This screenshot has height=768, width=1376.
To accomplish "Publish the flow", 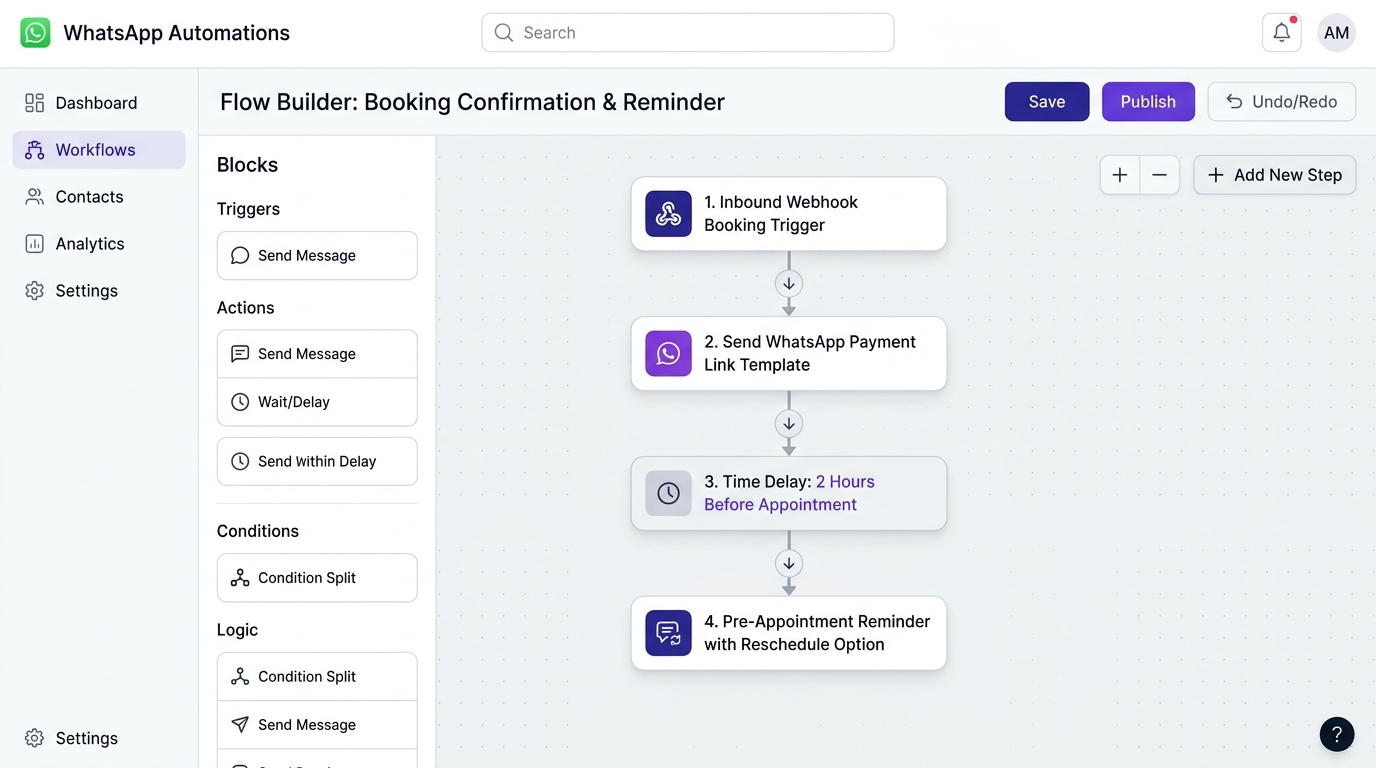I will (x=1148, y=102).
